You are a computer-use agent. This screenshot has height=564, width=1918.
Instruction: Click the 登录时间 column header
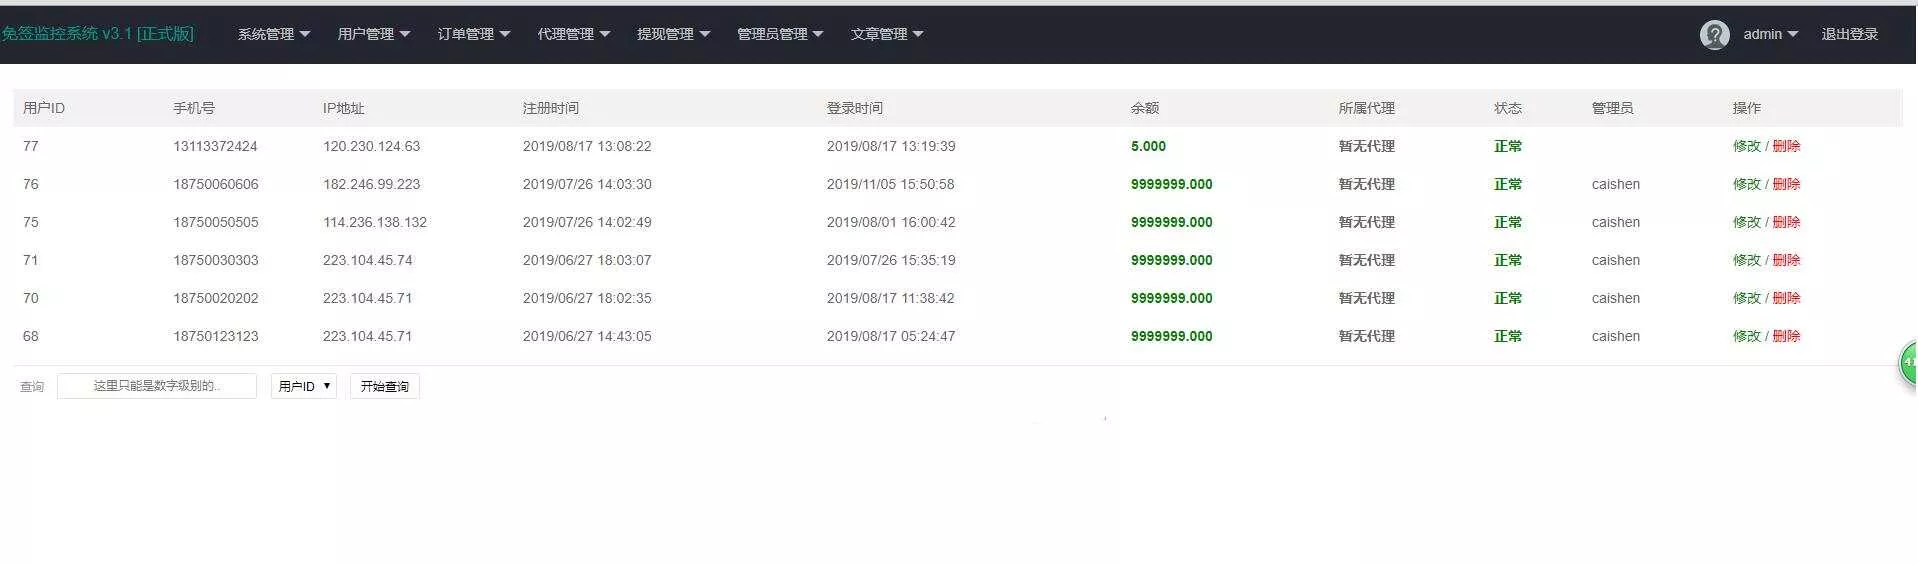point(855,108)
